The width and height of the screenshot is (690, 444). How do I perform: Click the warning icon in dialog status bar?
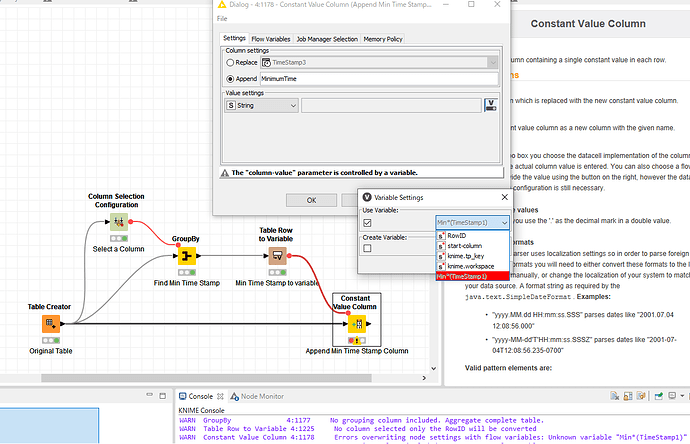[x=225, y=173]
